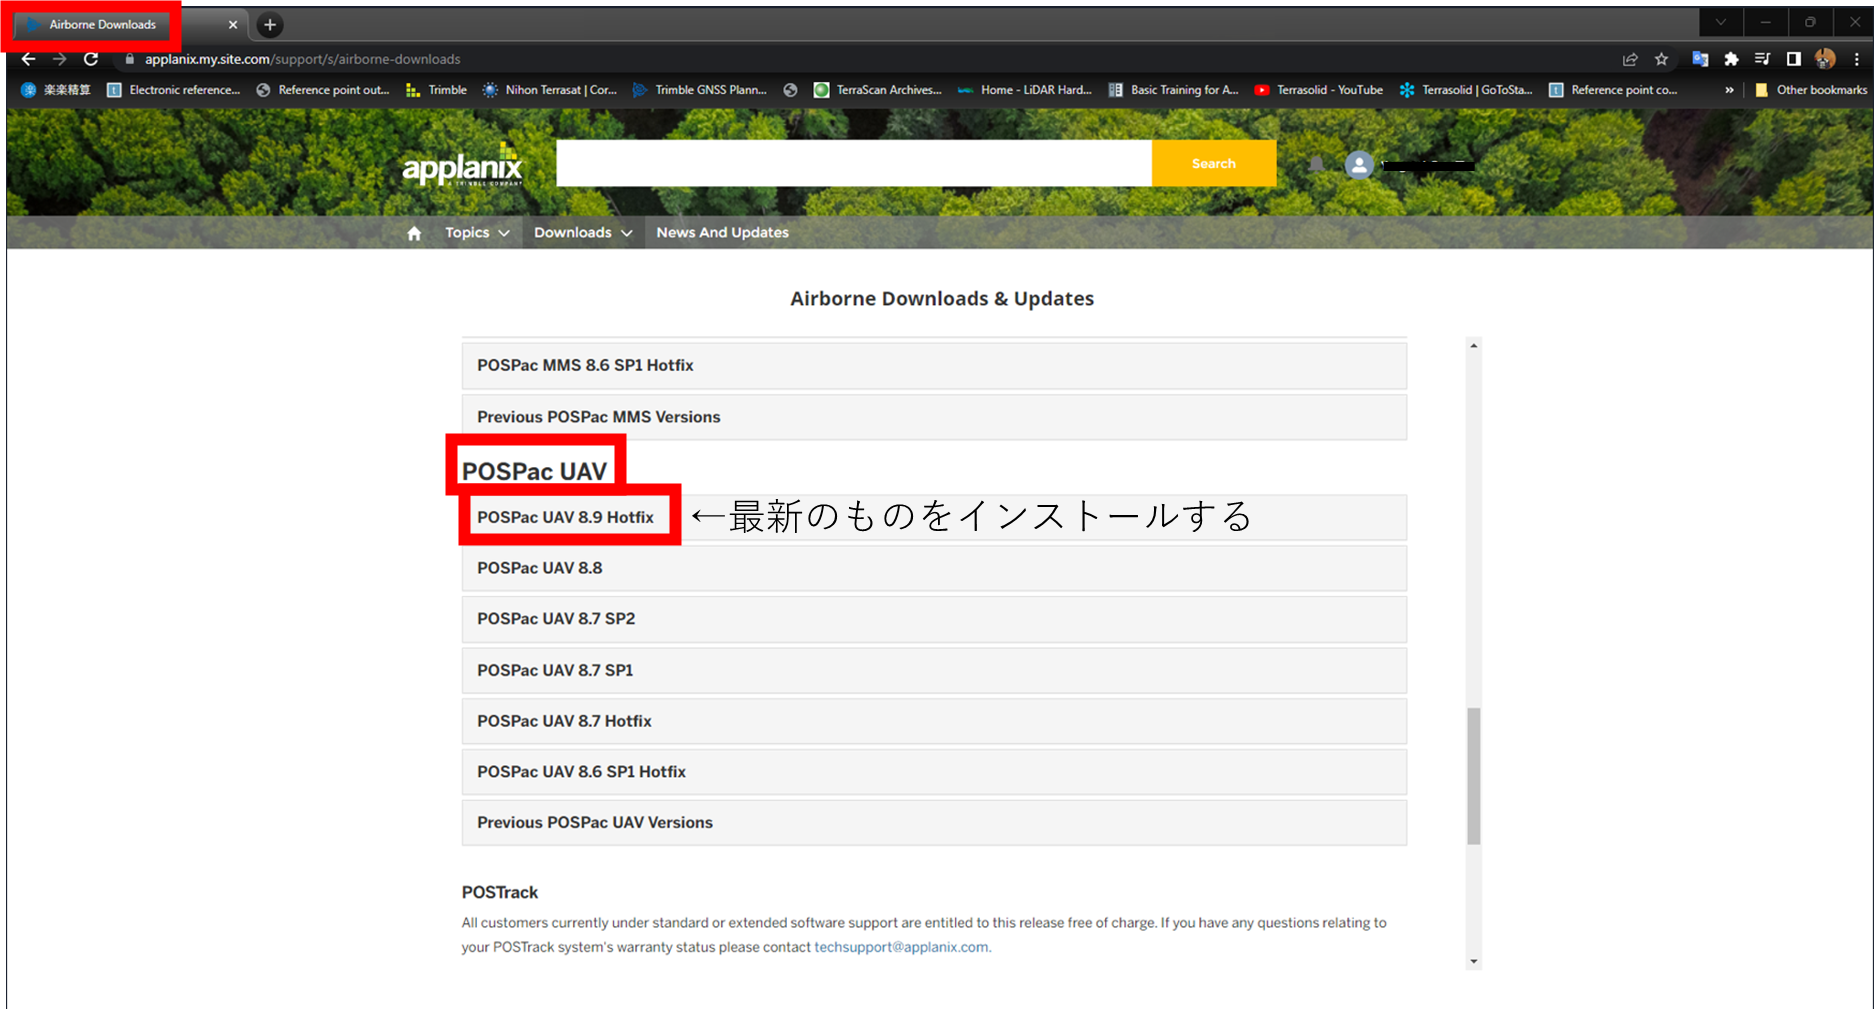Click the list scroll-up arrow
Image resolution: width=1874 pixels, height=1009 pixels.
coord(1473,346)
